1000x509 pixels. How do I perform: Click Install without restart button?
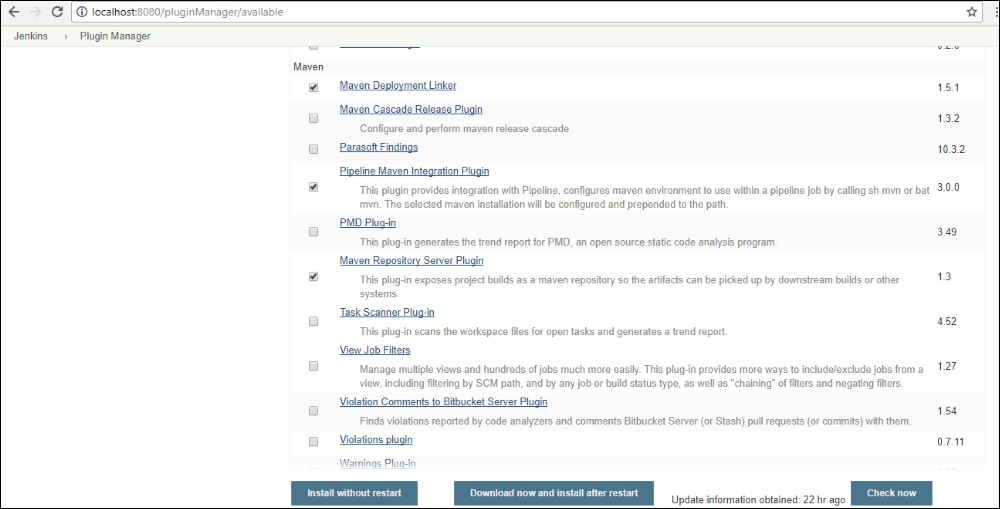click(x=355, y=493)
